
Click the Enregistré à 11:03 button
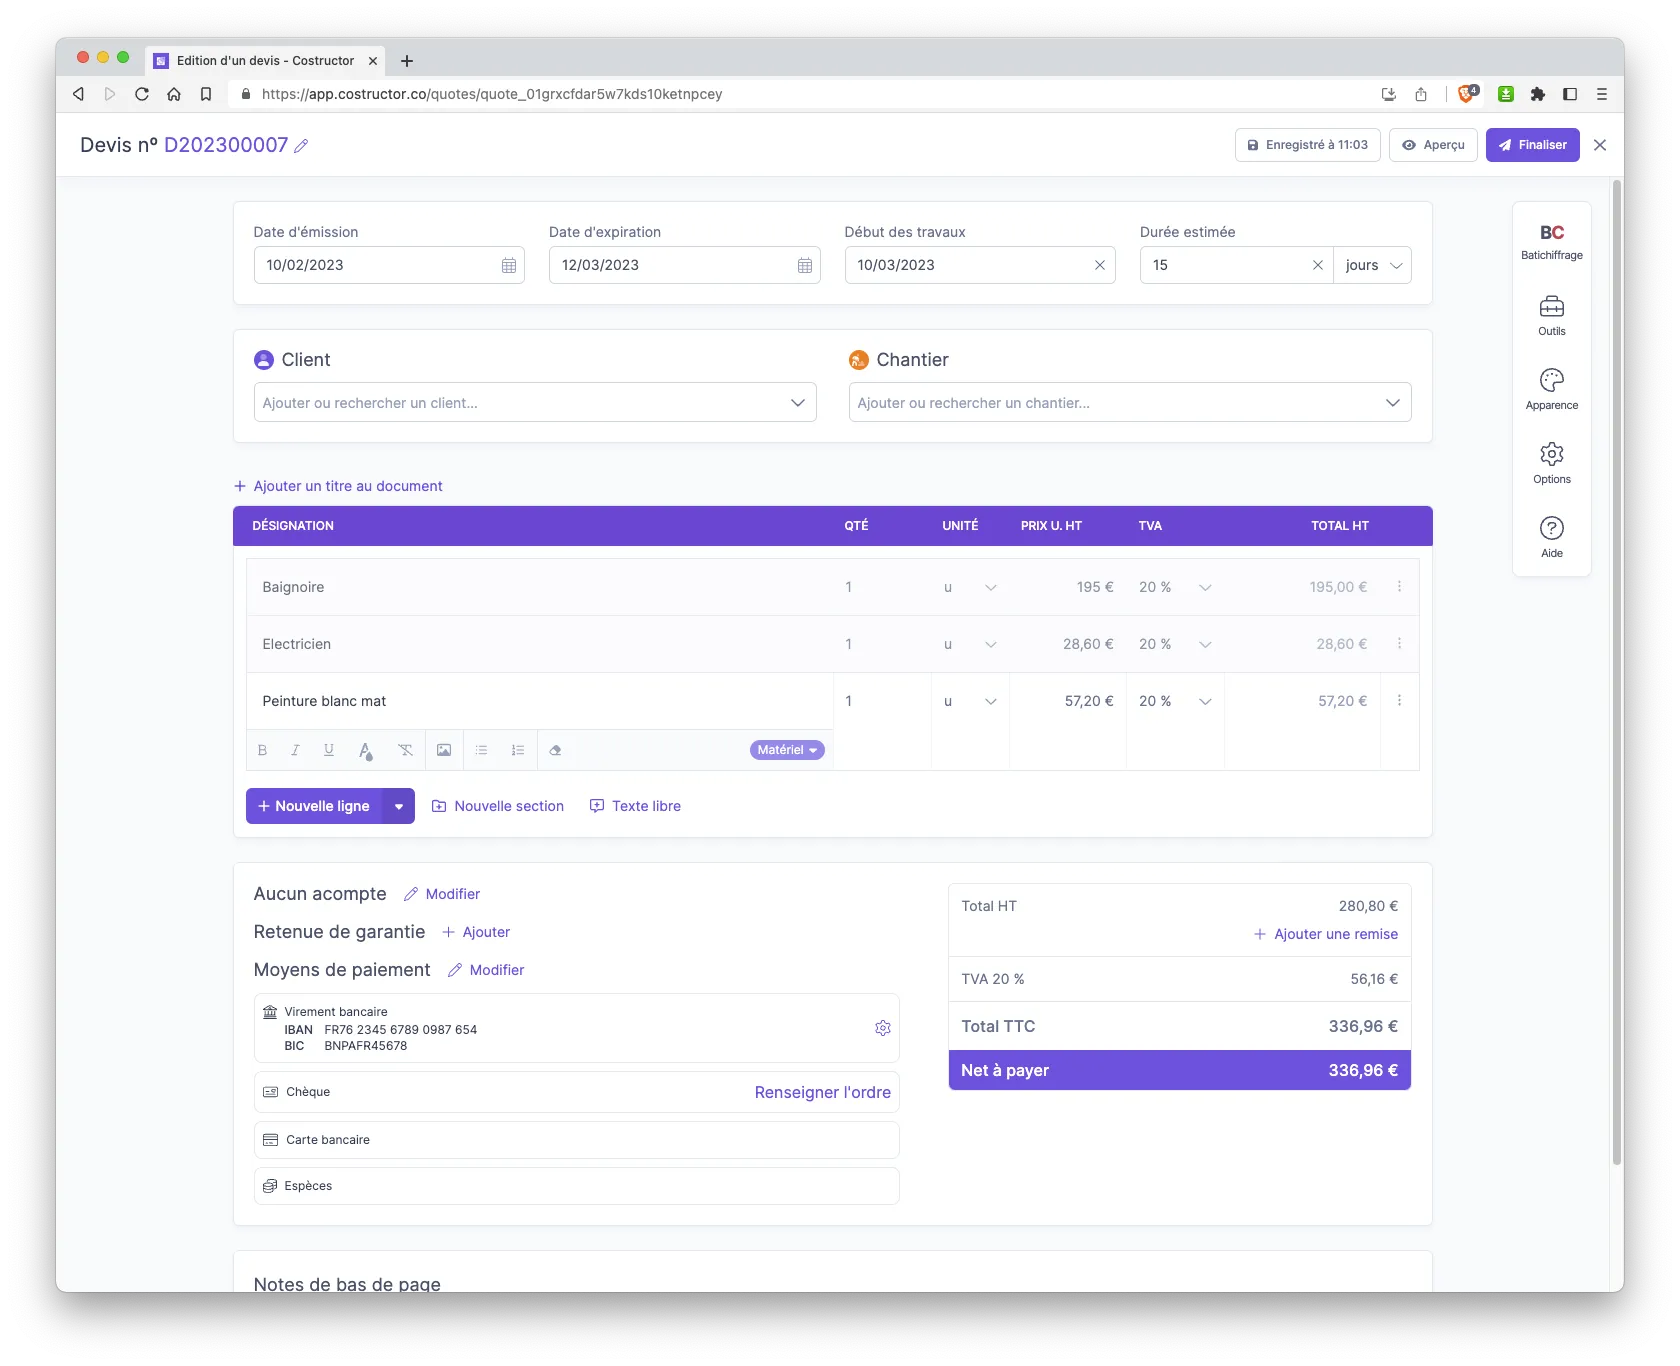tap(1307, 145)
